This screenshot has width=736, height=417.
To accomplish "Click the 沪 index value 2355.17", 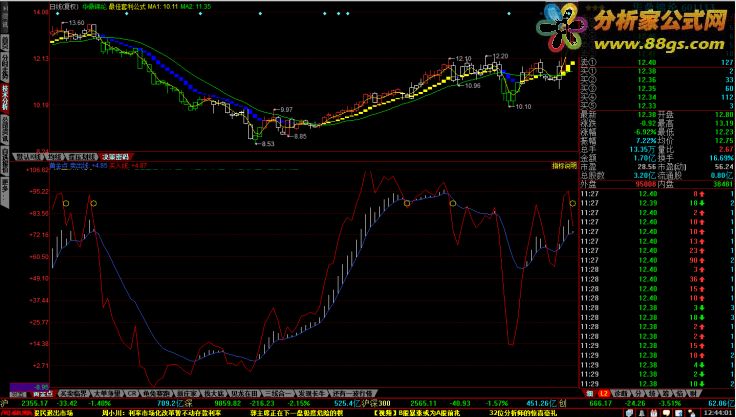I will [x=35, y=403].
